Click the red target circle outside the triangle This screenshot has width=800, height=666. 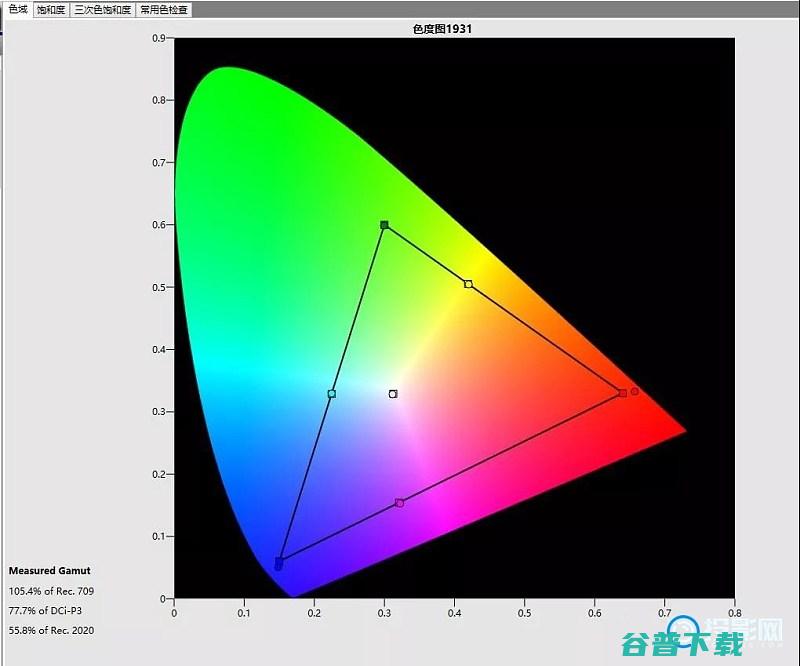pyautogui.click(x=635, y=391)
